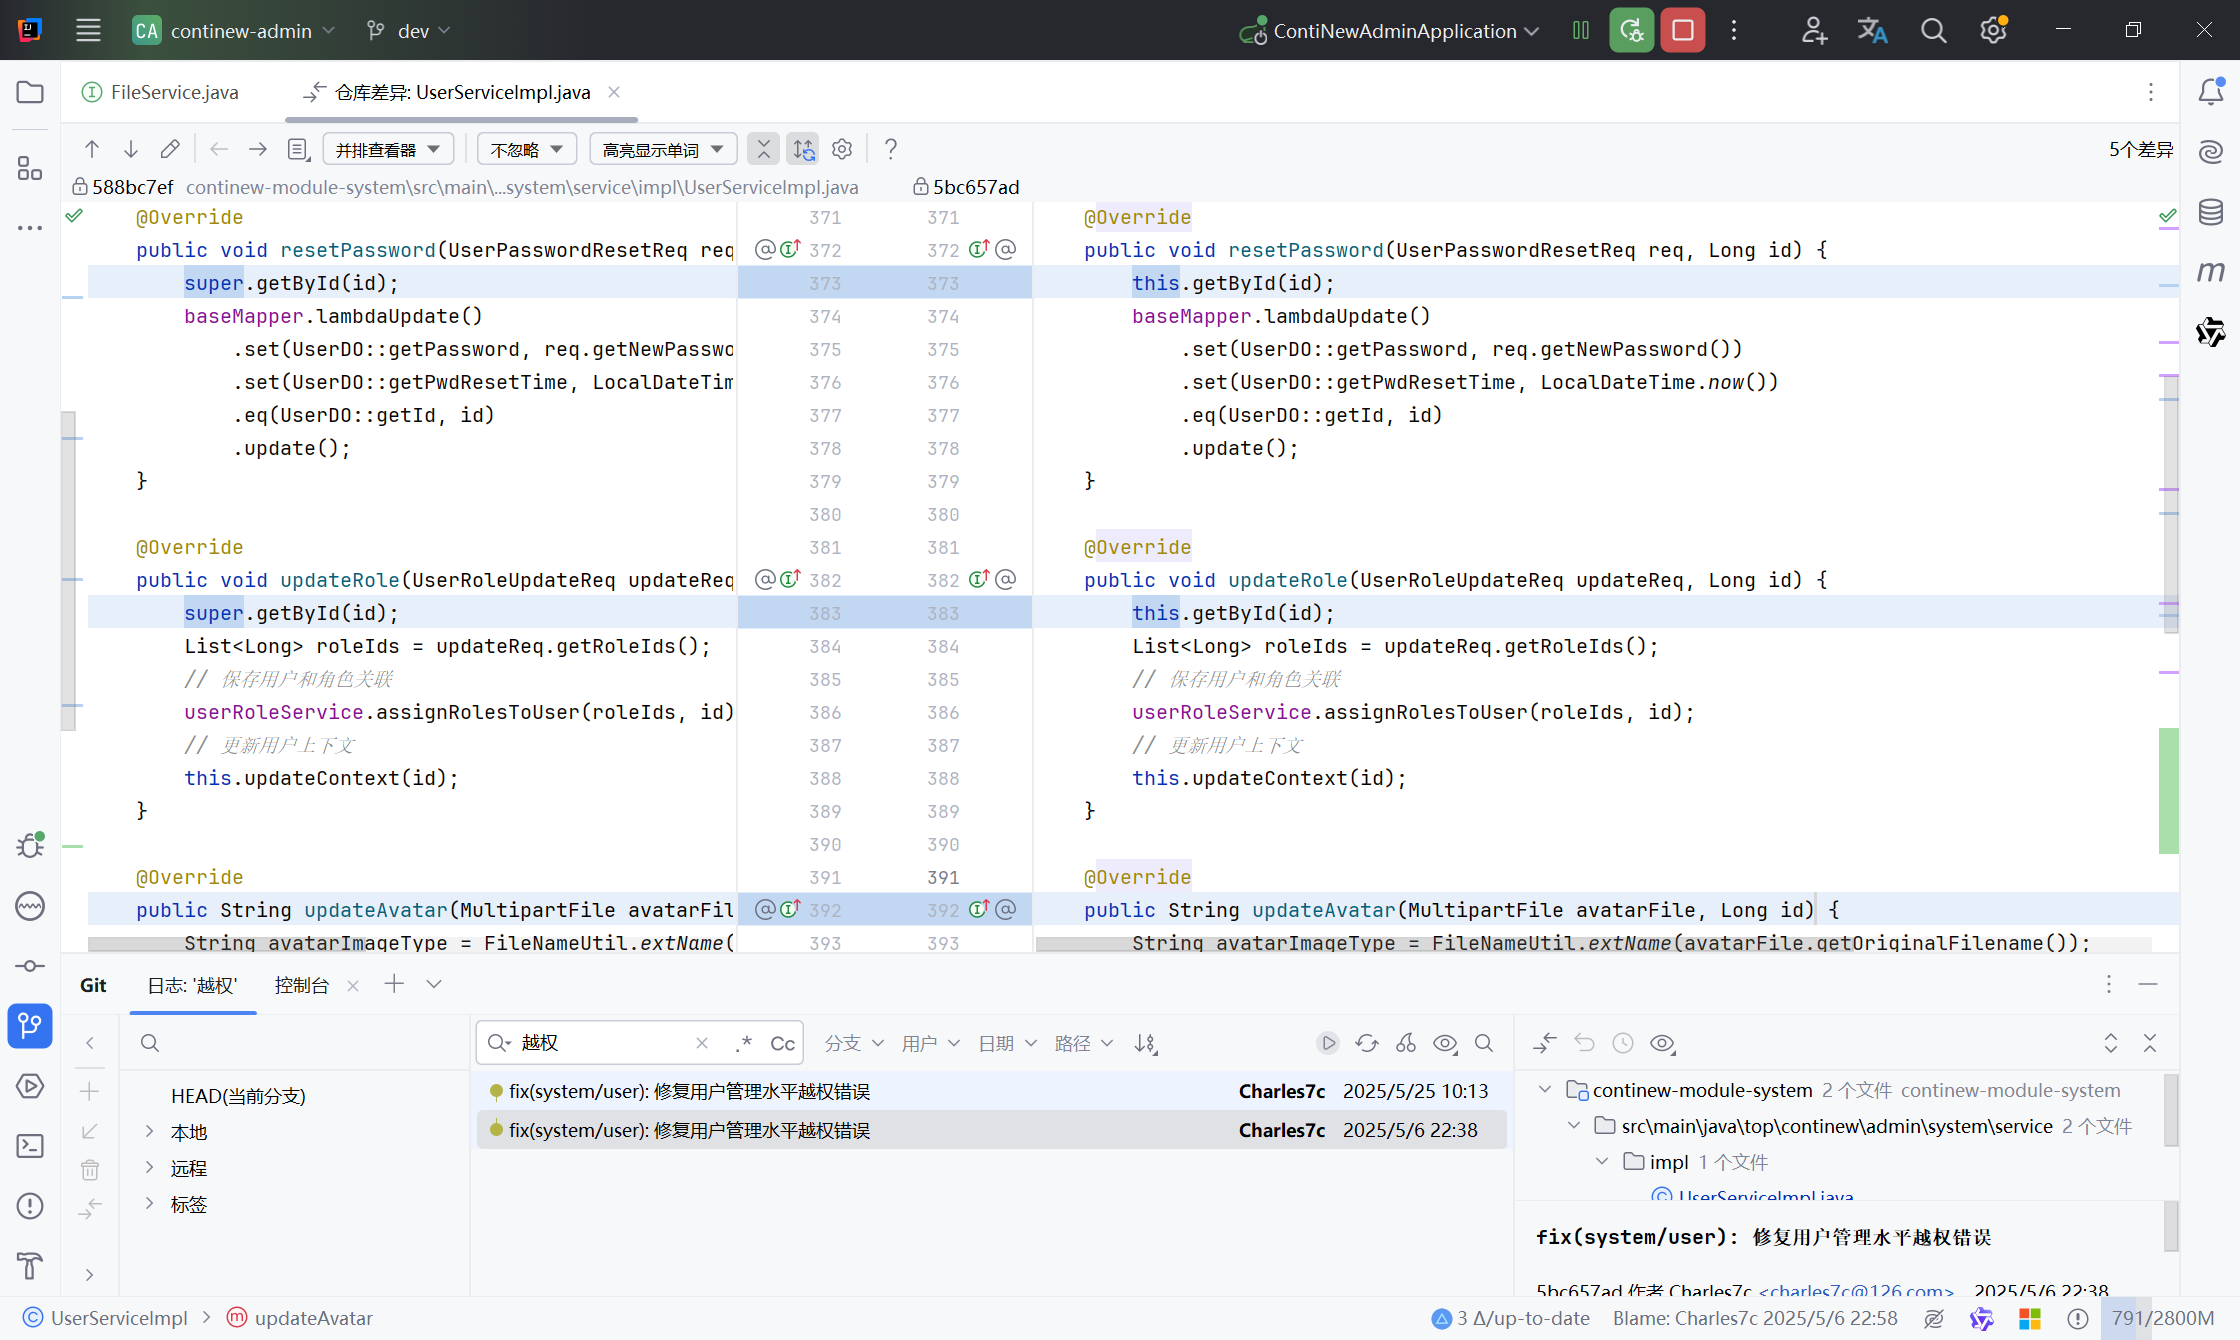Open the continew-admin project dropdown
Viewport: 2240px width, 1340px height.
(x=234, y=31)
